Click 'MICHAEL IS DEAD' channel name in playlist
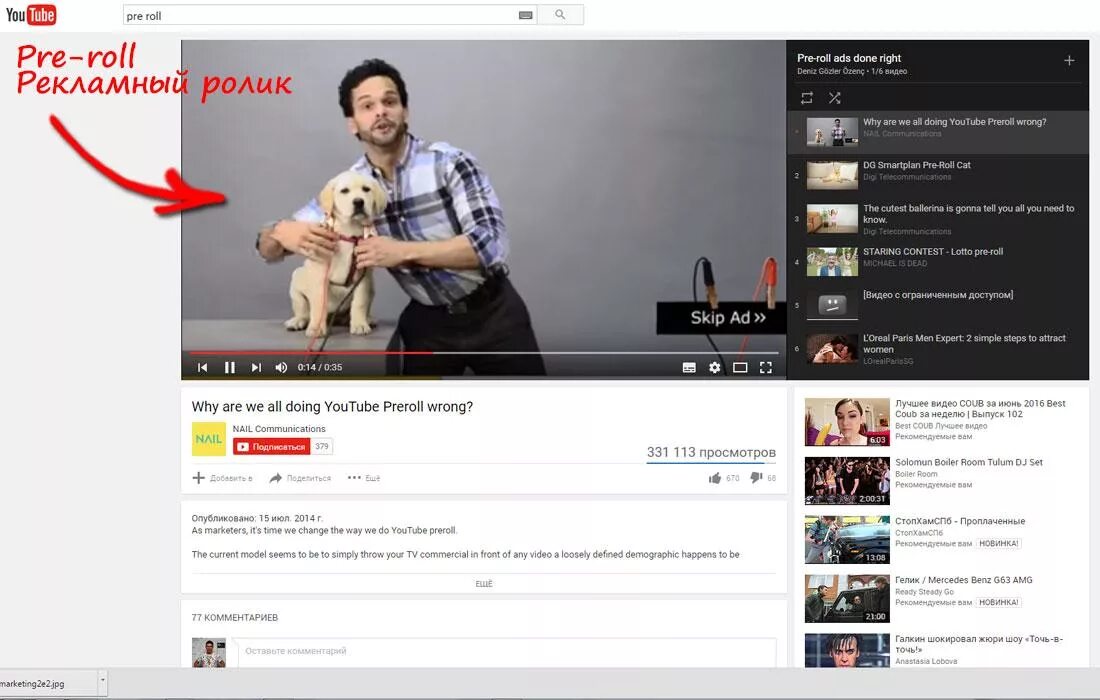Viewport: 1100px width, 700px height. coord(894,264)
